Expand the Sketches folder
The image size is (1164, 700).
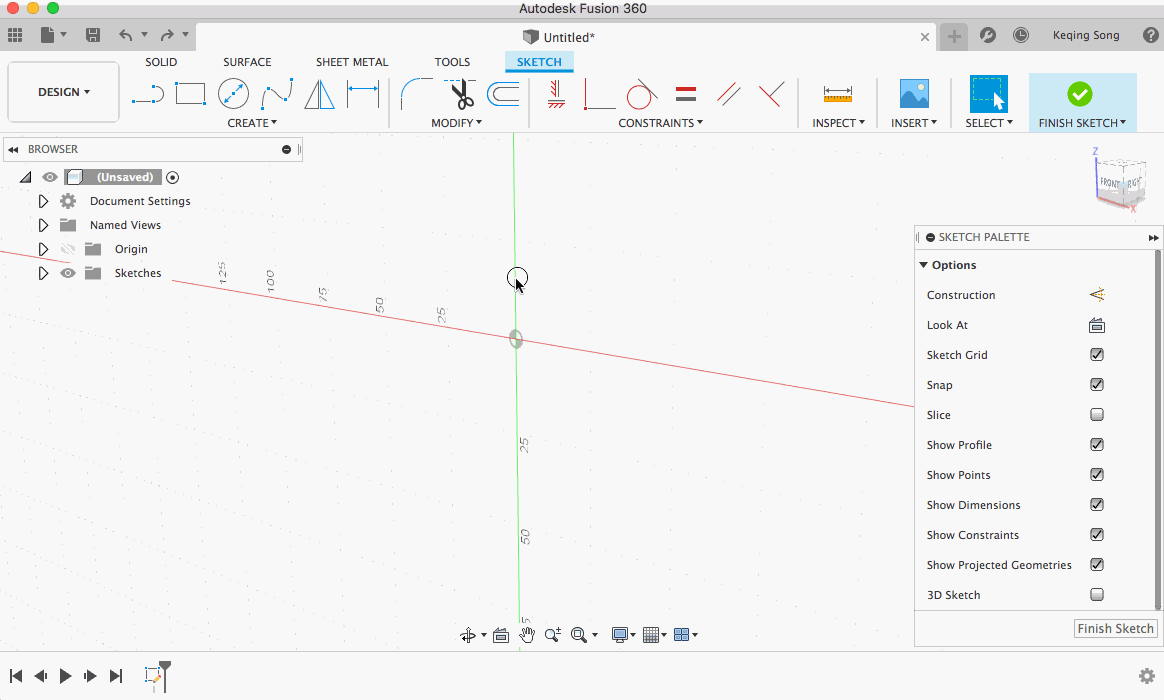click(x=43, y=272)
